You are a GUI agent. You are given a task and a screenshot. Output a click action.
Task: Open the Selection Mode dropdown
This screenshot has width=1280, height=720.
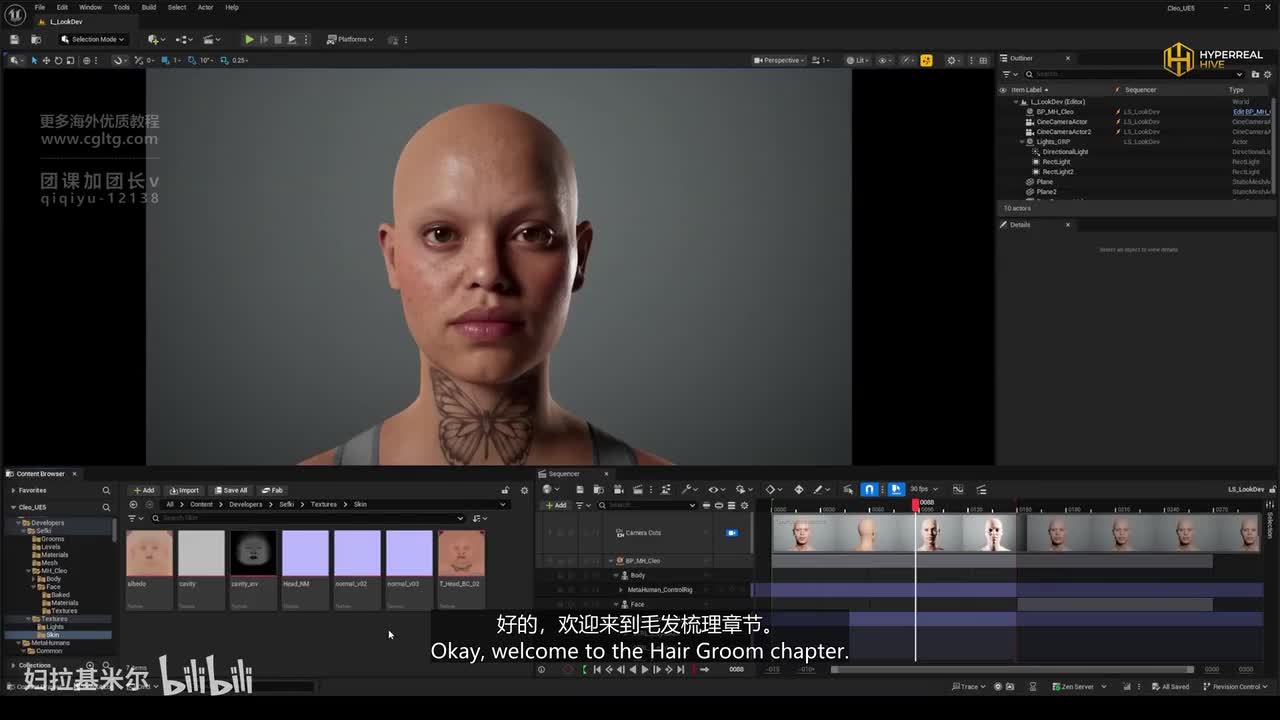click(x=92, y=39)
